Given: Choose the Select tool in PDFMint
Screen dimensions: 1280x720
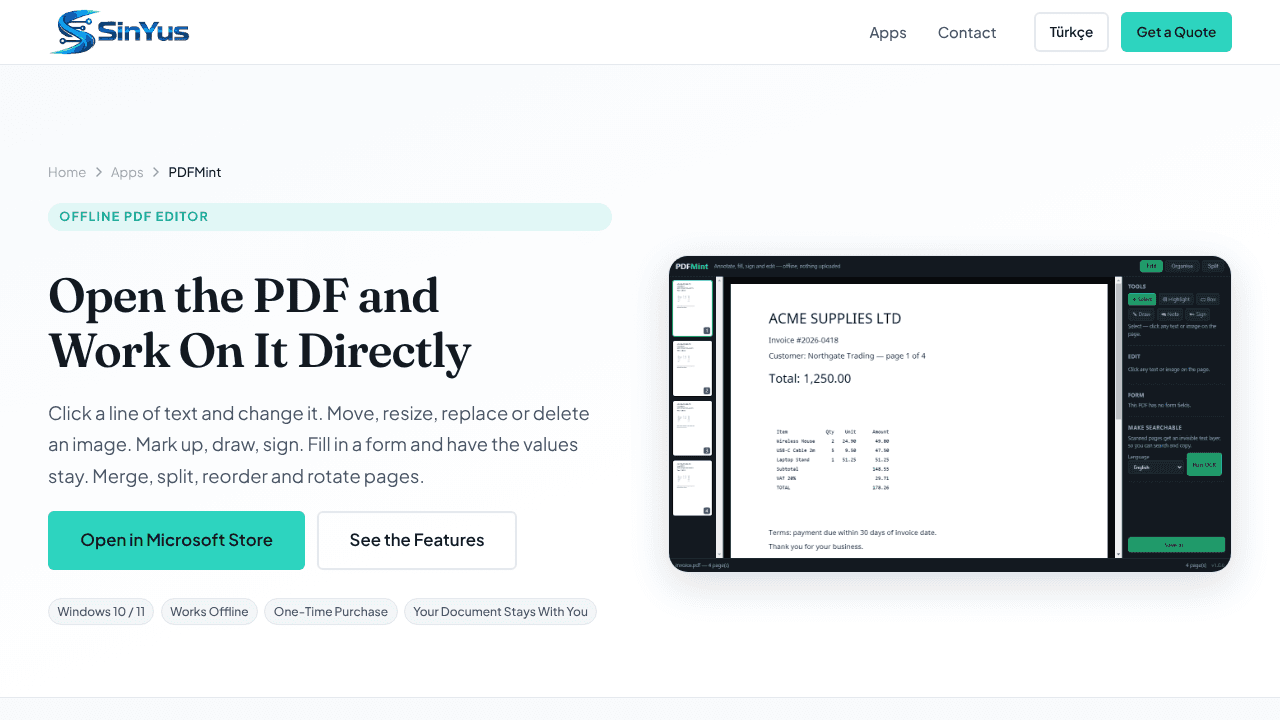Looking at the screenshot, I should tap(1142, 299).
